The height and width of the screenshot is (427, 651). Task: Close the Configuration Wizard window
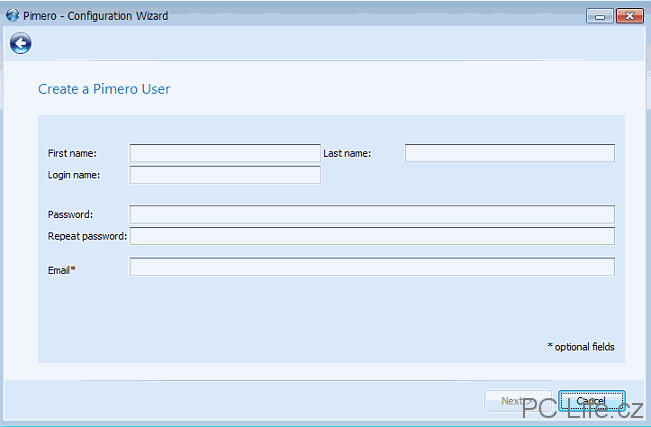pos(630,16)
